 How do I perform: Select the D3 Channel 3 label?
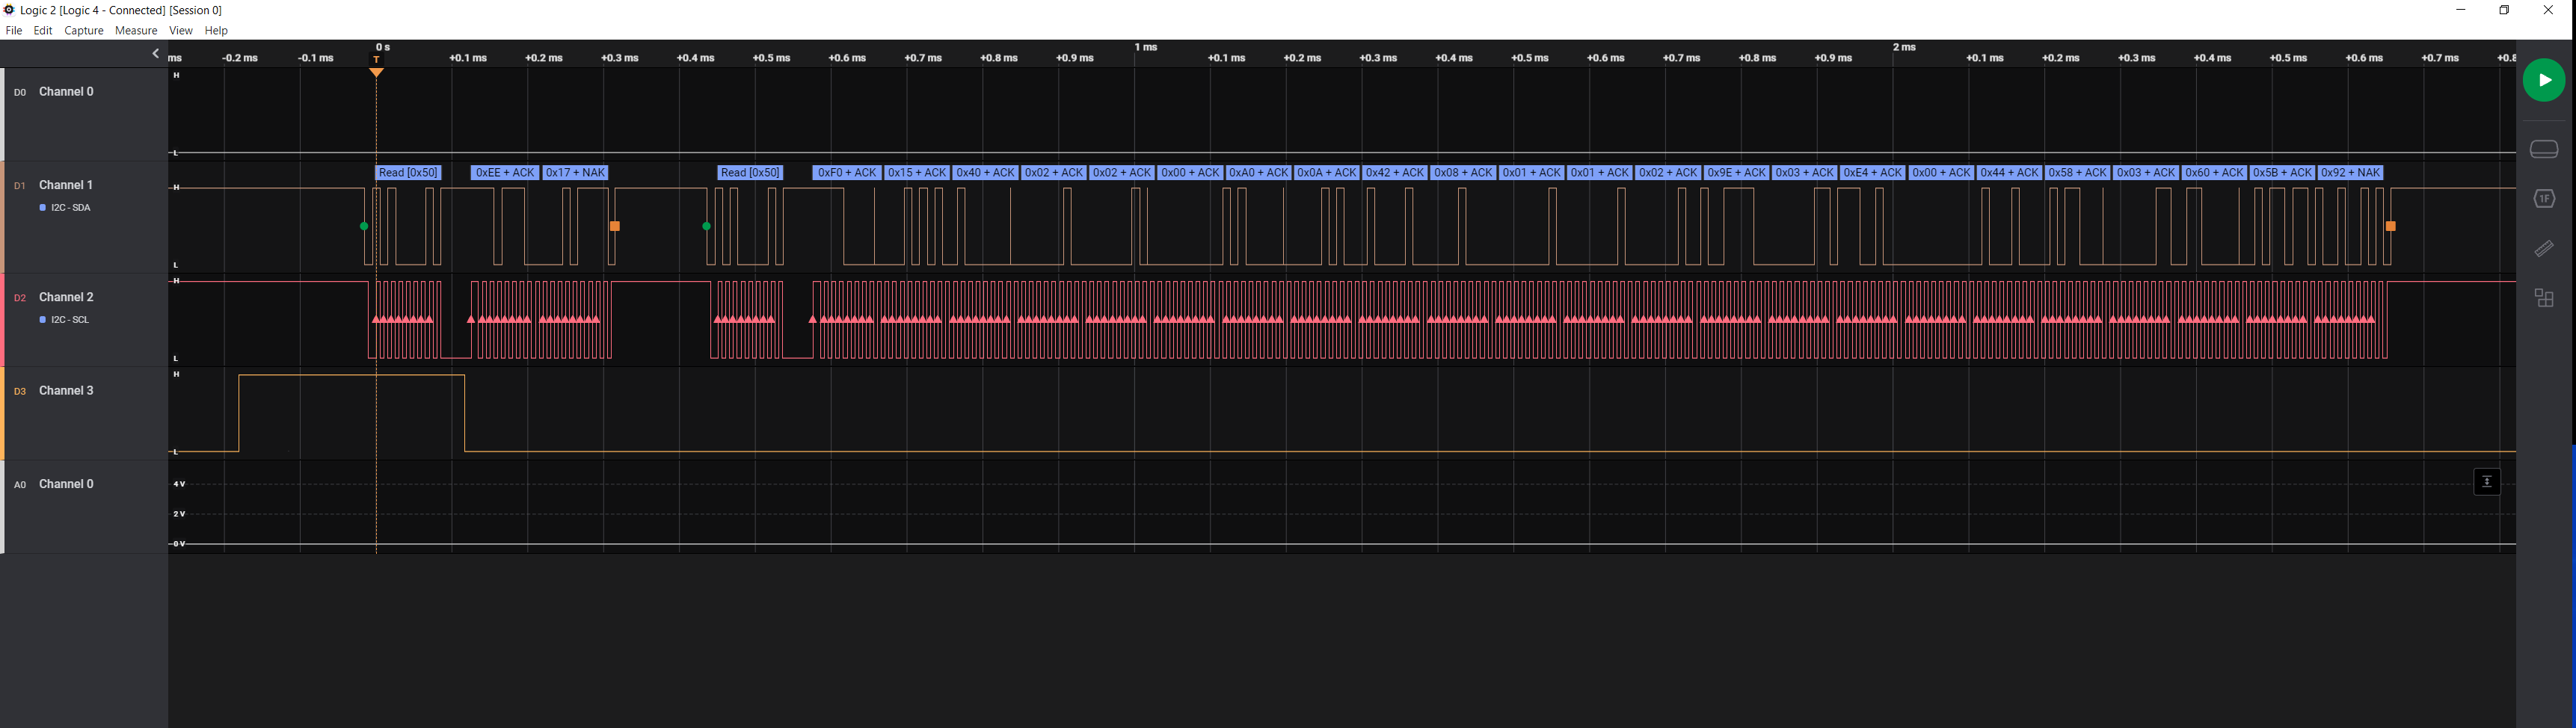pos(66,391)
